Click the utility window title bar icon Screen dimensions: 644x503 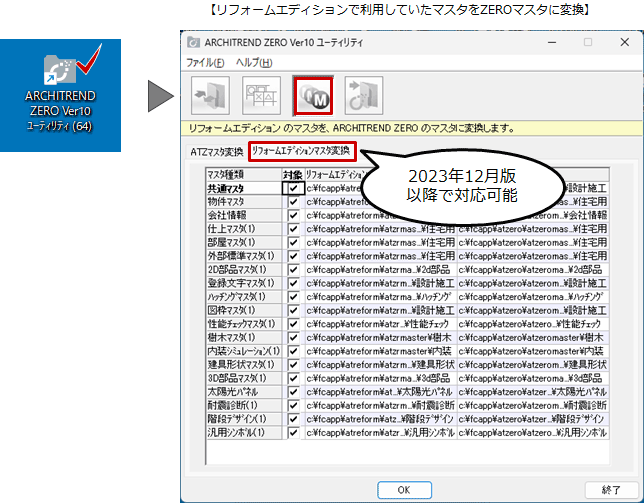pos(193,42)
